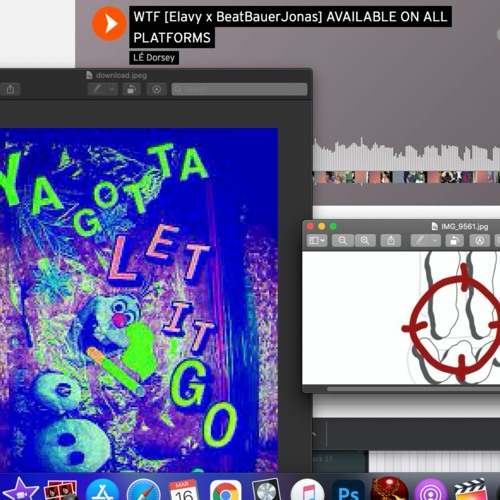Open iMovie from the dock

tap(21, 490)
